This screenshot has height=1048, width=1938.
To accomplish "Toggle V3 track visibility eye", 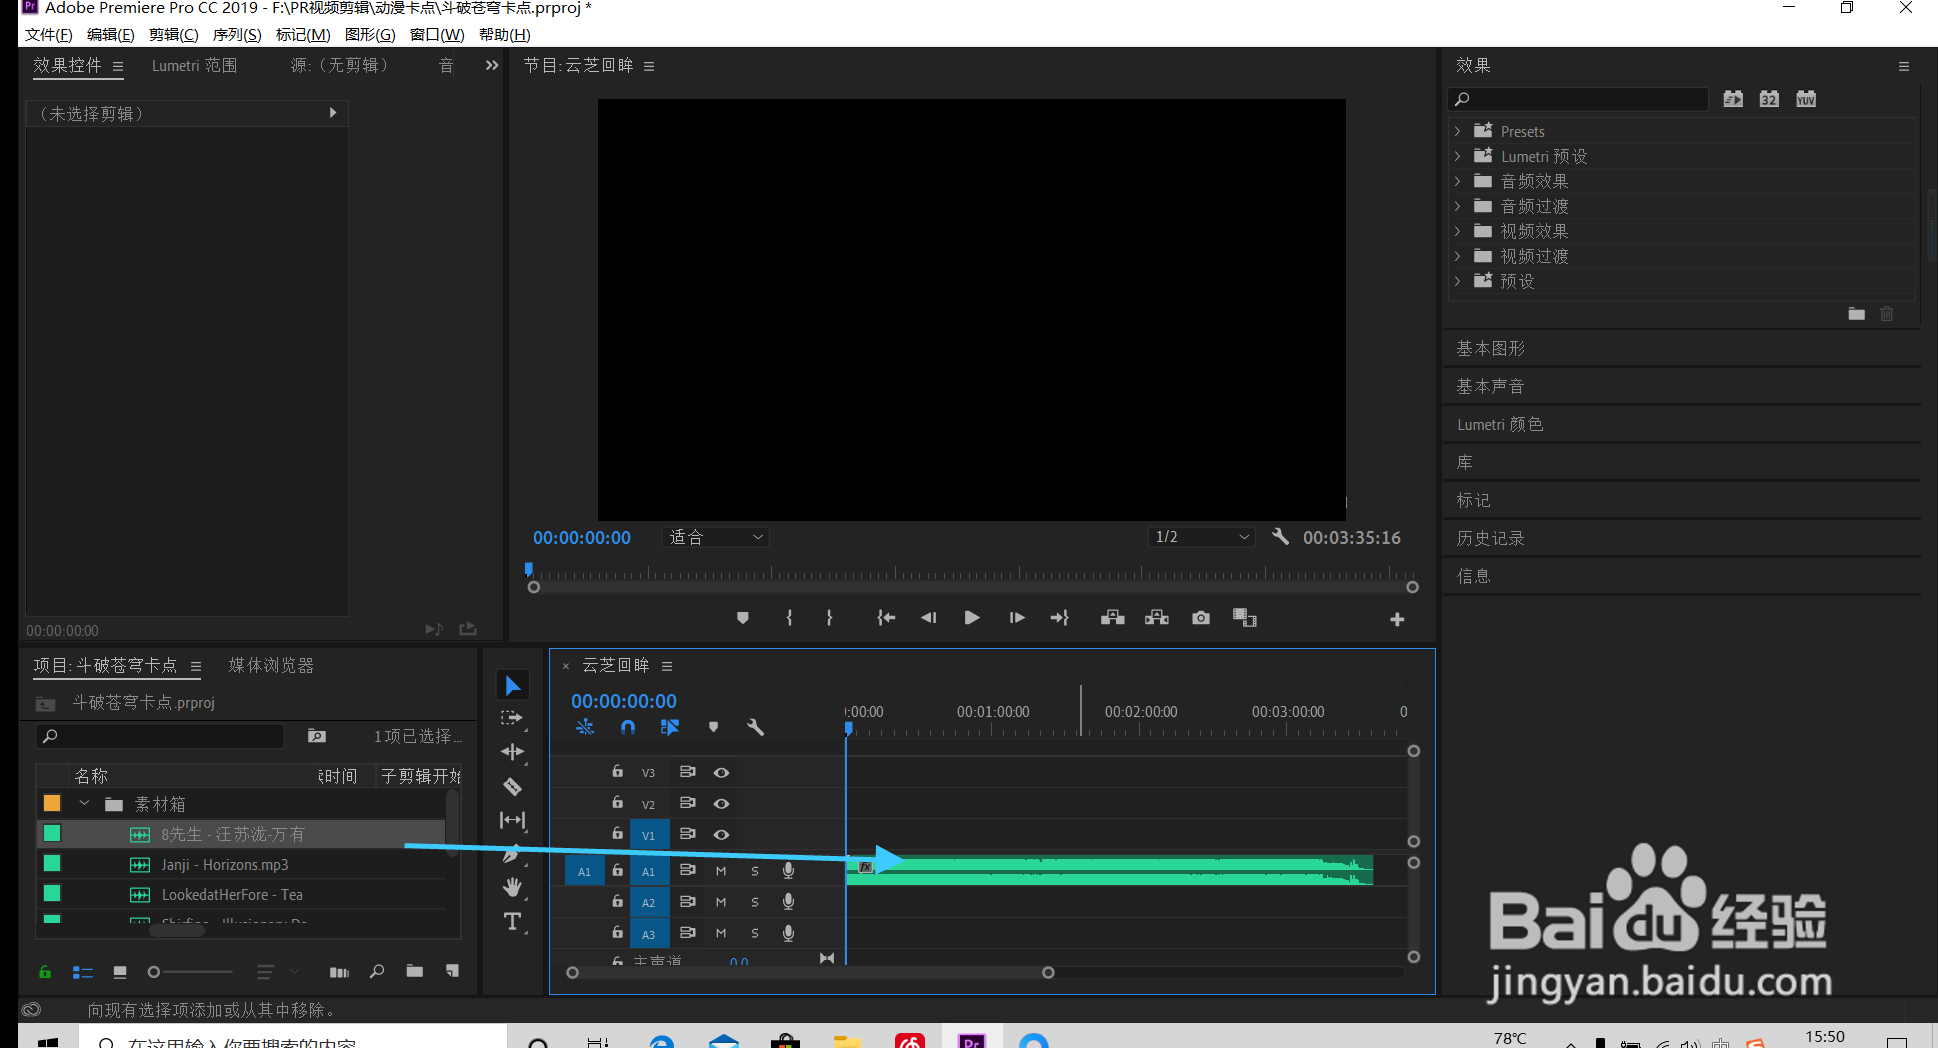I will (721, 773).
